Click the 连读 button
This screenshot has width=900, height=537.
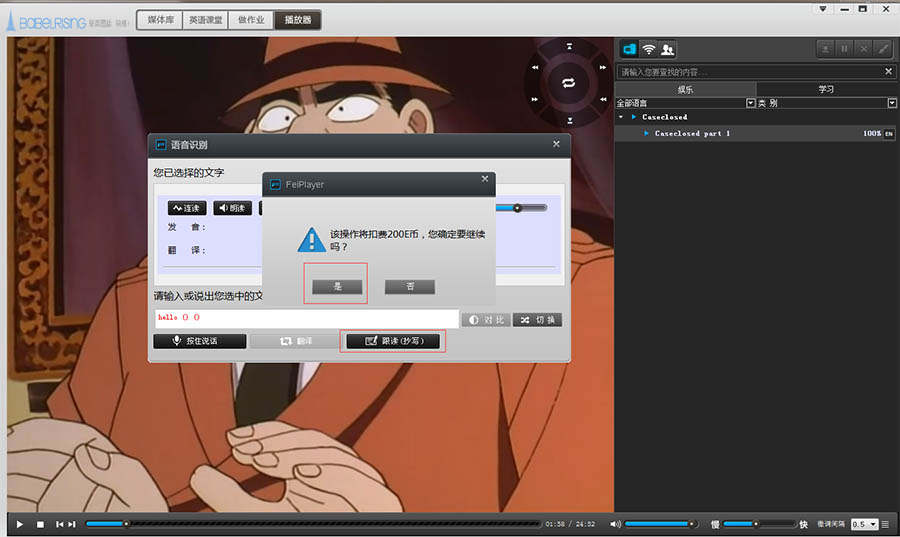(187, 208)
